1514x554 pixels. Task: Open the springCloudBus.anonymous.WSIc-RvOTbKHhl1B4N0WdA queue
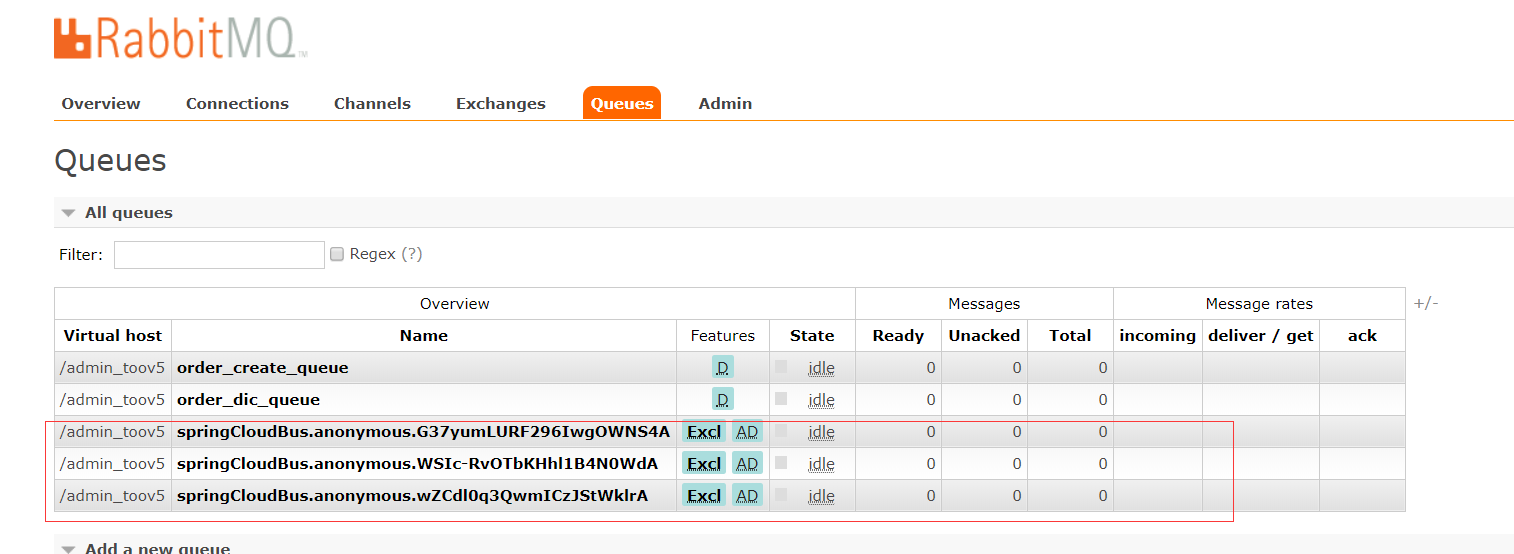point(417,464)
